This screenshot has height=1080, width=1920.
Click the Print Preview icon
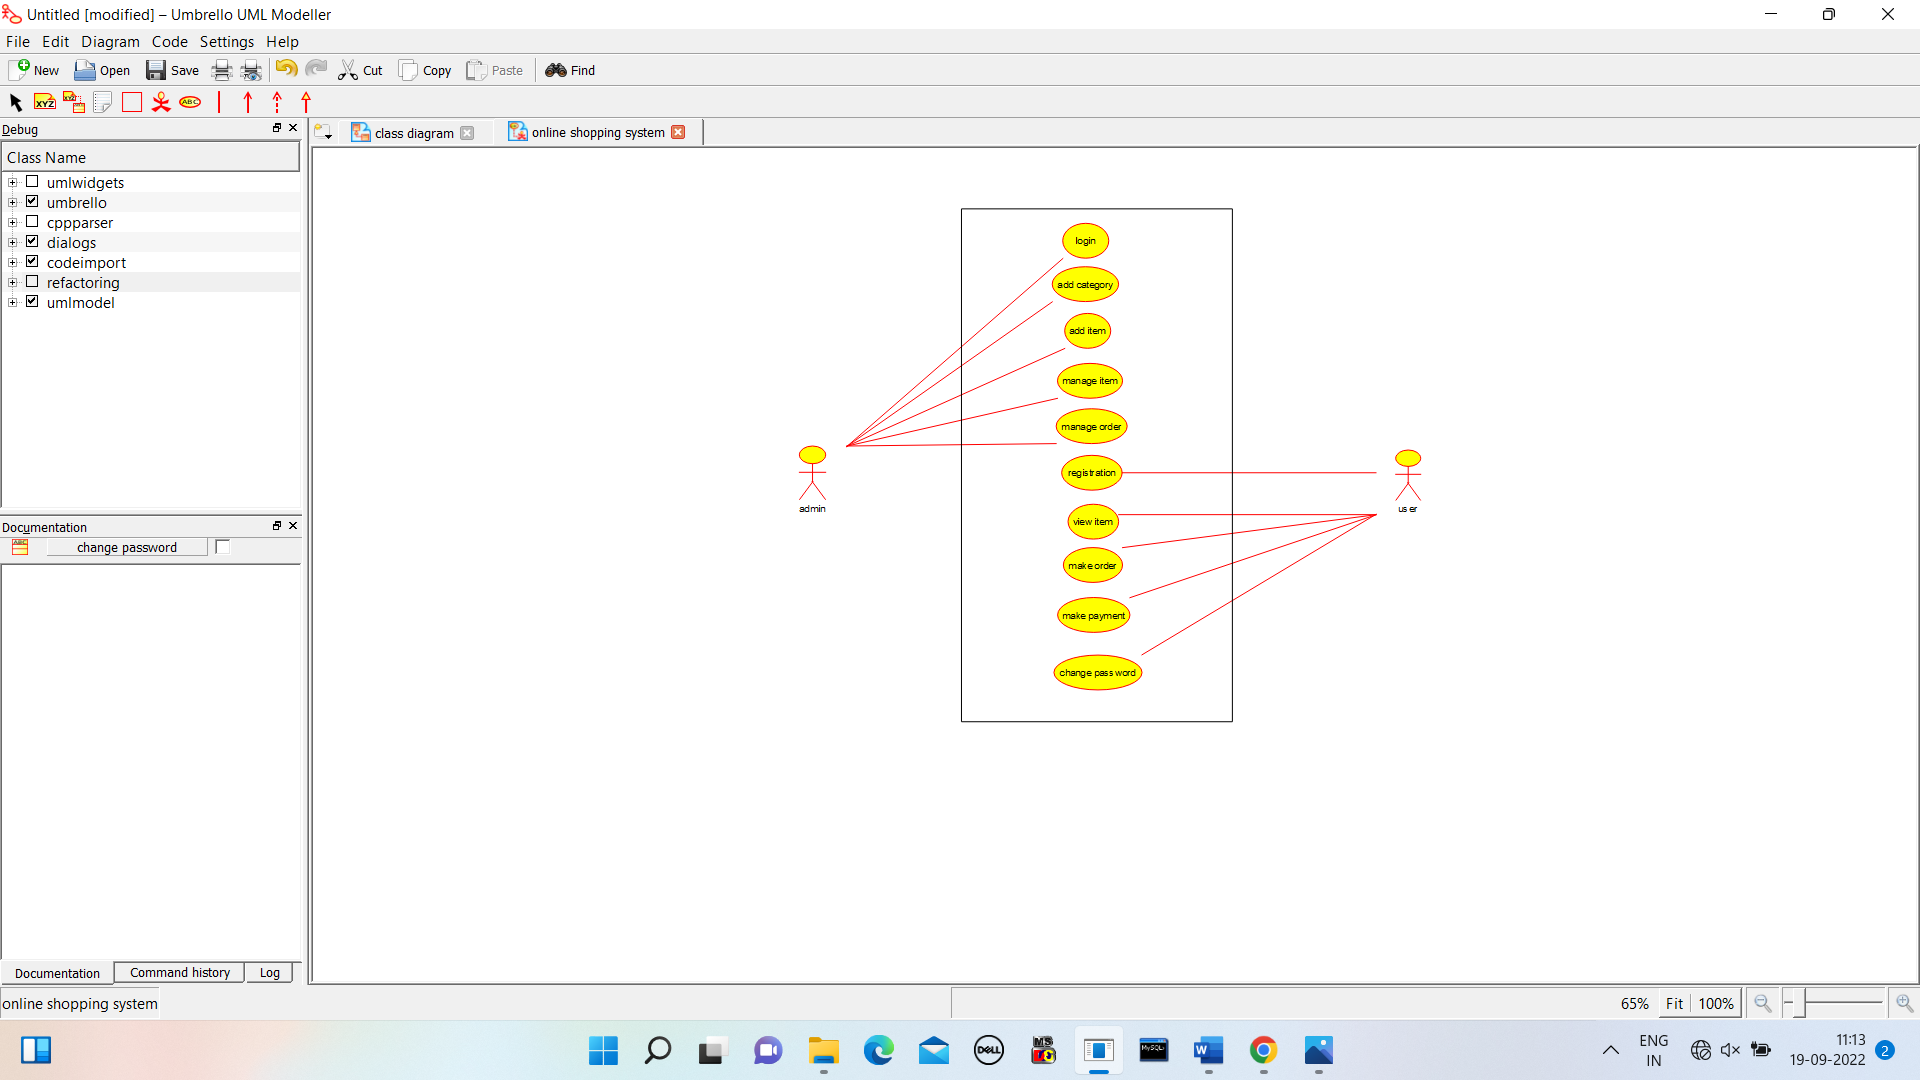(x=252, y=70)
